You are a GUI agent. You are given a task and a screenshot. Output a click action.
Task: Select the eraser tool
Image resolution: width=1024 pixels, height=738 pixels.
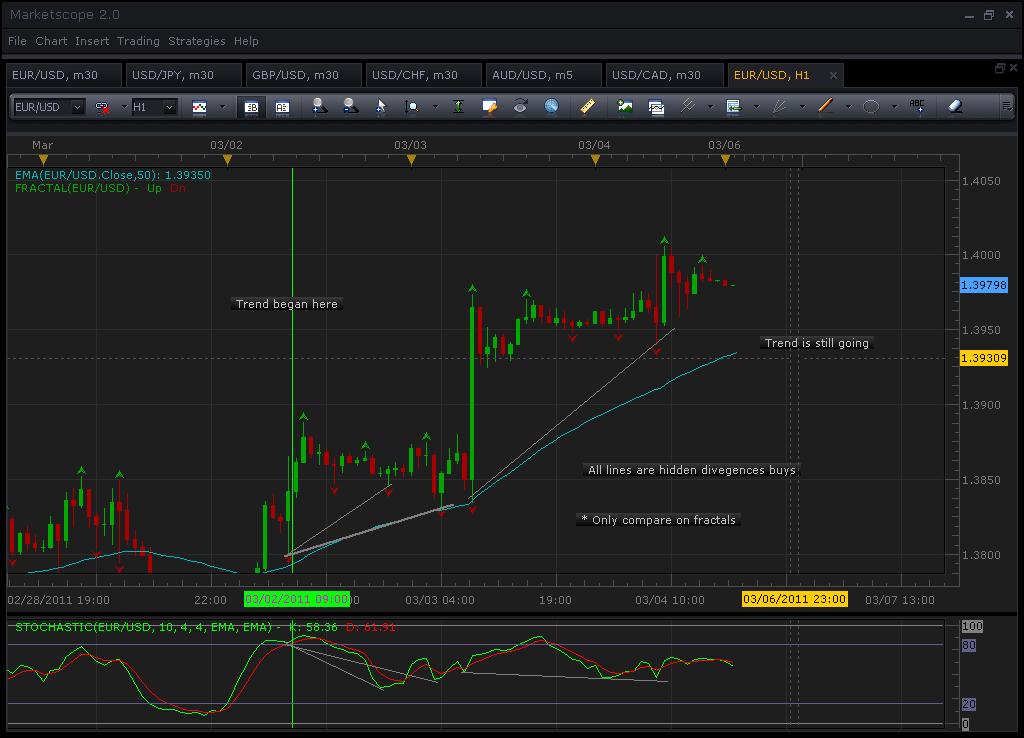coord(955,106)
